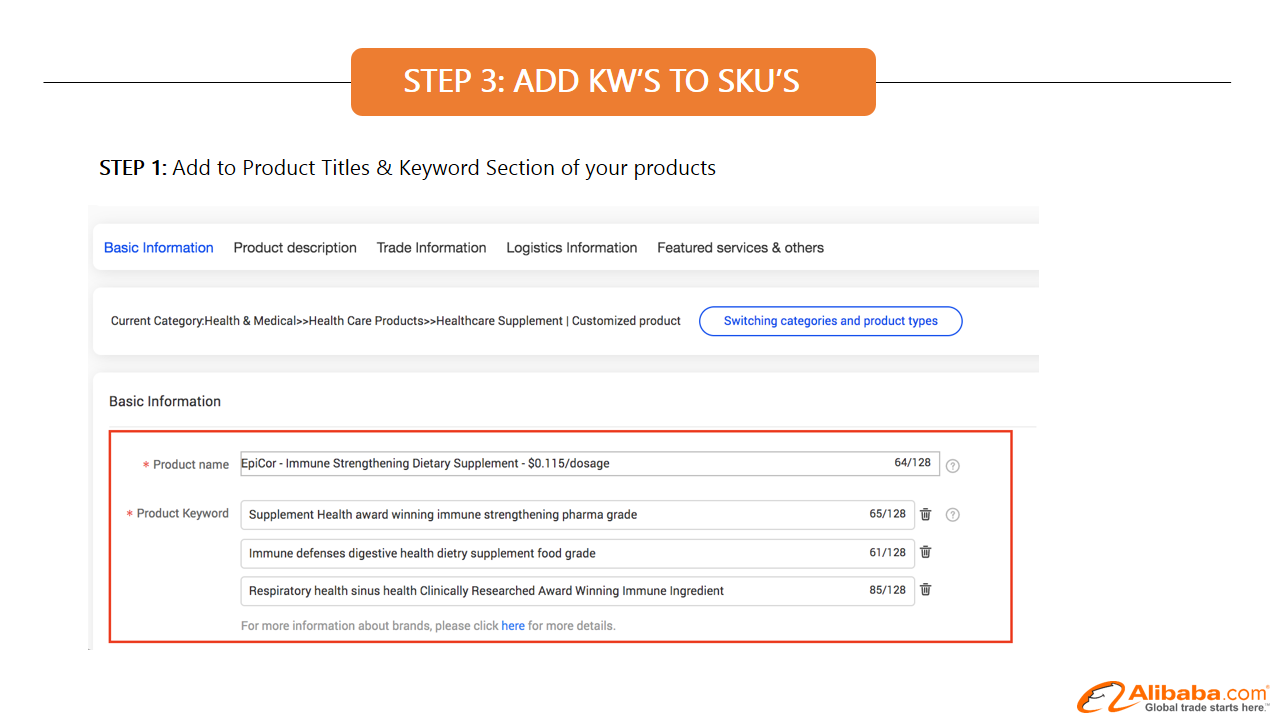Open help icon beside Product Keyword field
Image resolution: width=1280 pixels, height=720 pixels.
tap(953, 514)
